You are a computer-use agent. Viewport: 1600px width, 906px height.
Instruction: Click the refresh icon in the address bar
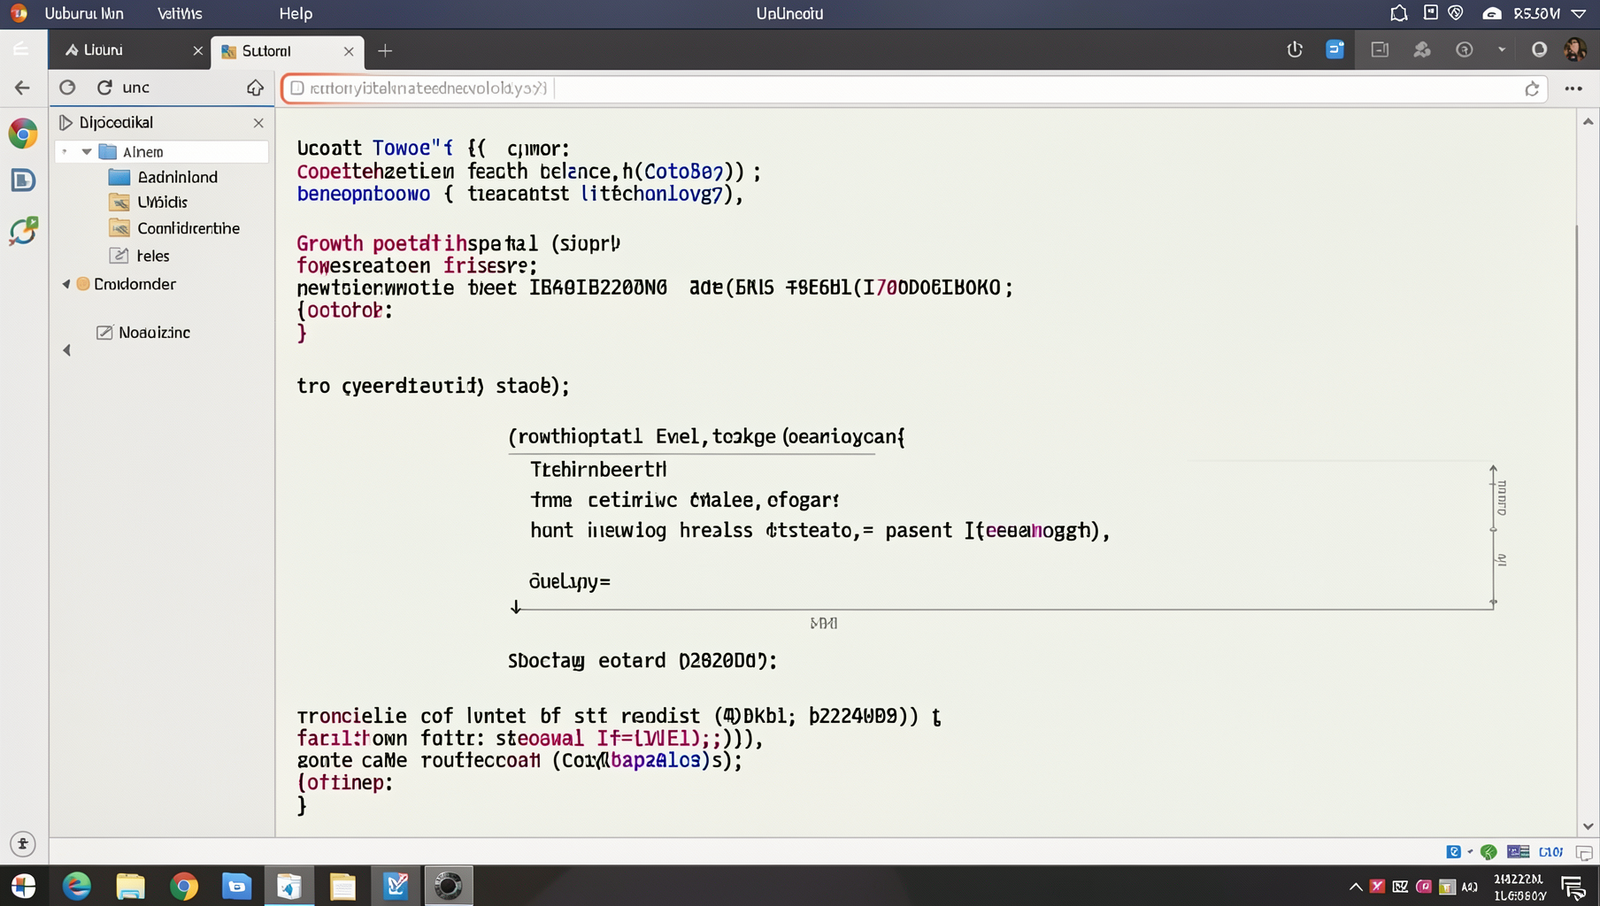1532,89
